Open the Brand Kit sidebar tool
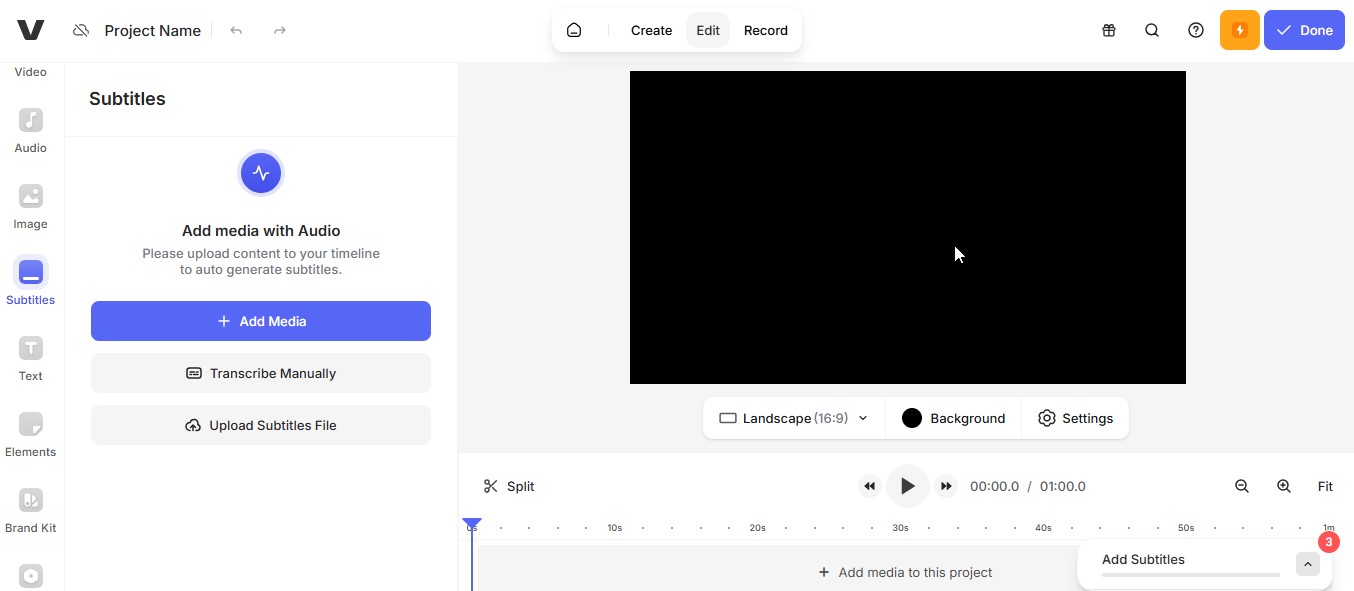 click(x=31, y=510)
